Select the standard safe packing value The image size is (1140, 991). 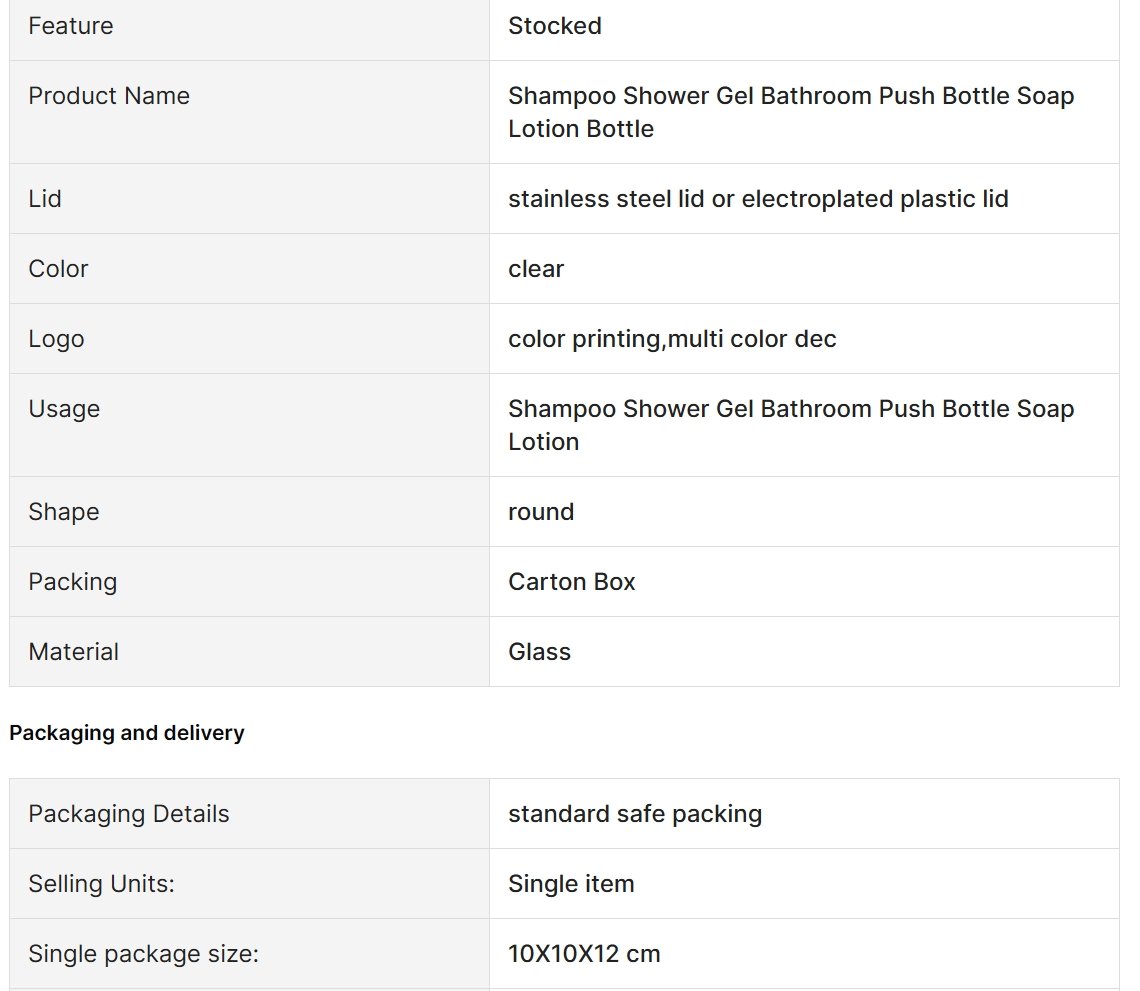[635, 814]
